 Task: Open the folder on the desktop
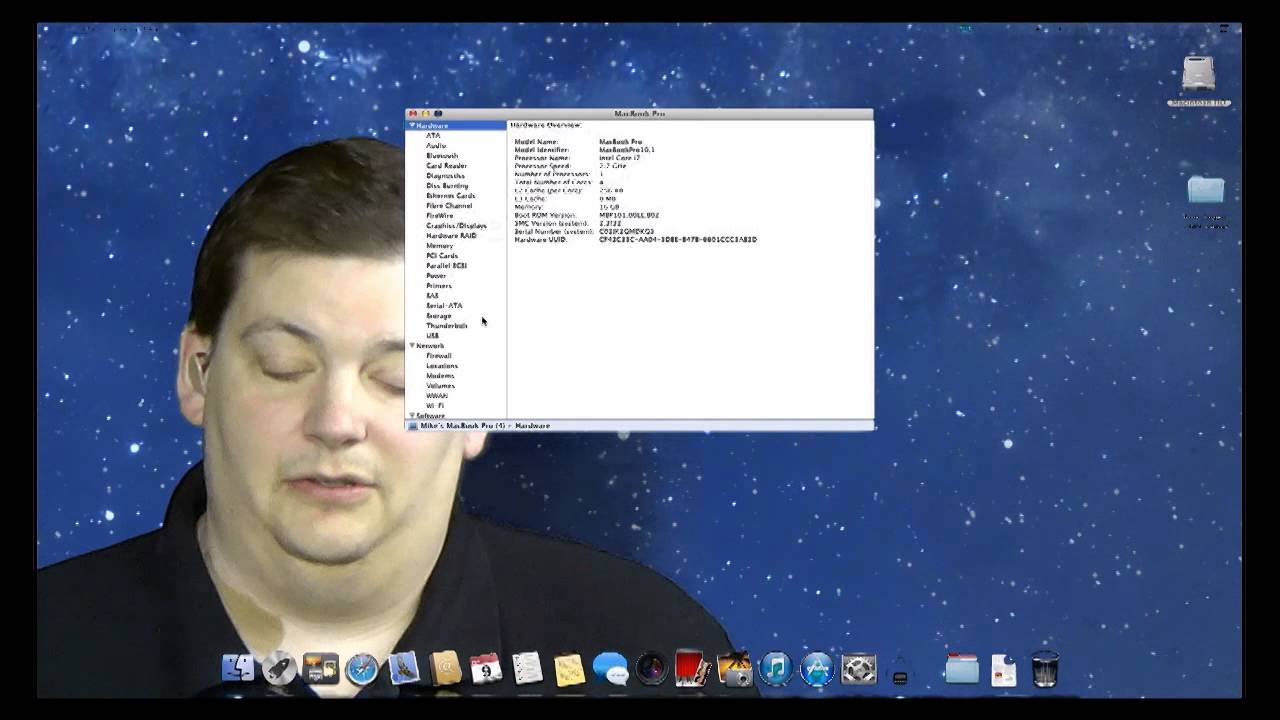point(1205,190)
